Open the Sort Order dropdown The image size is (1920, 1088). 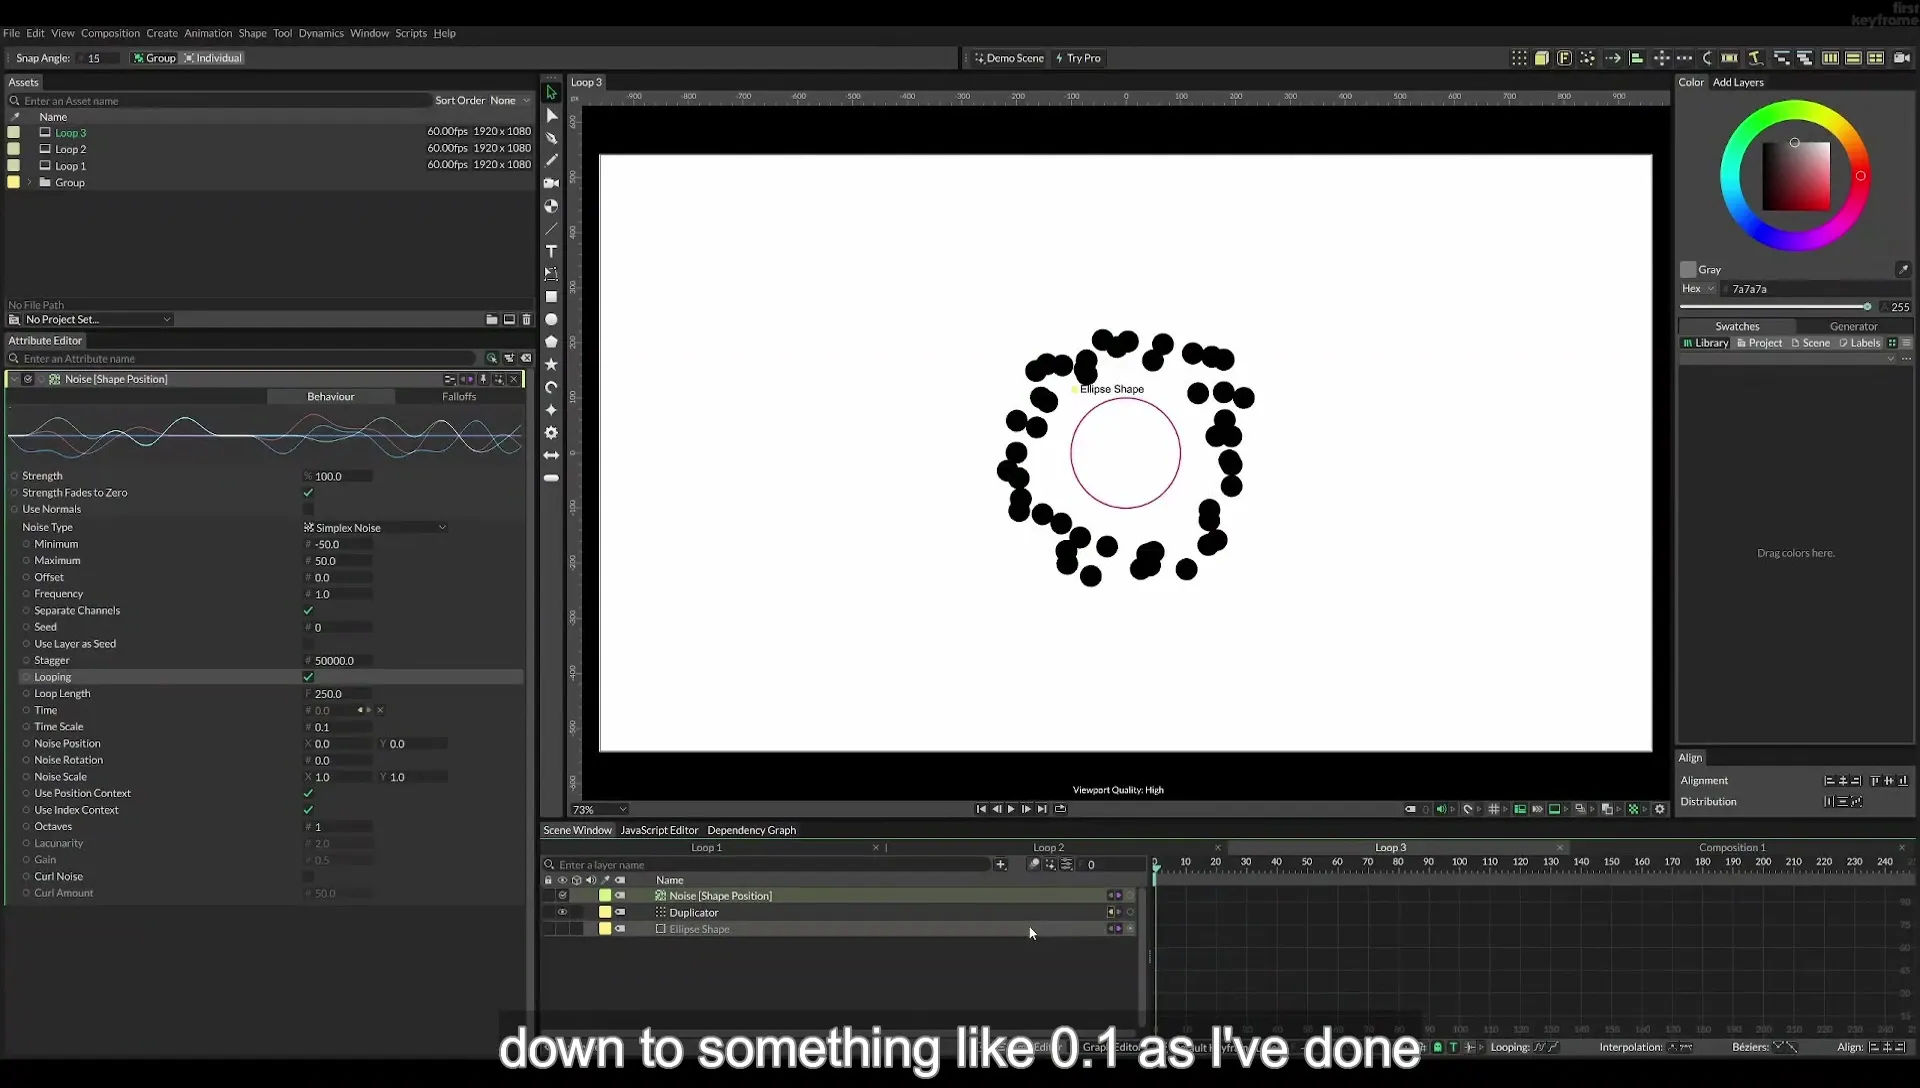coord(511,100)
